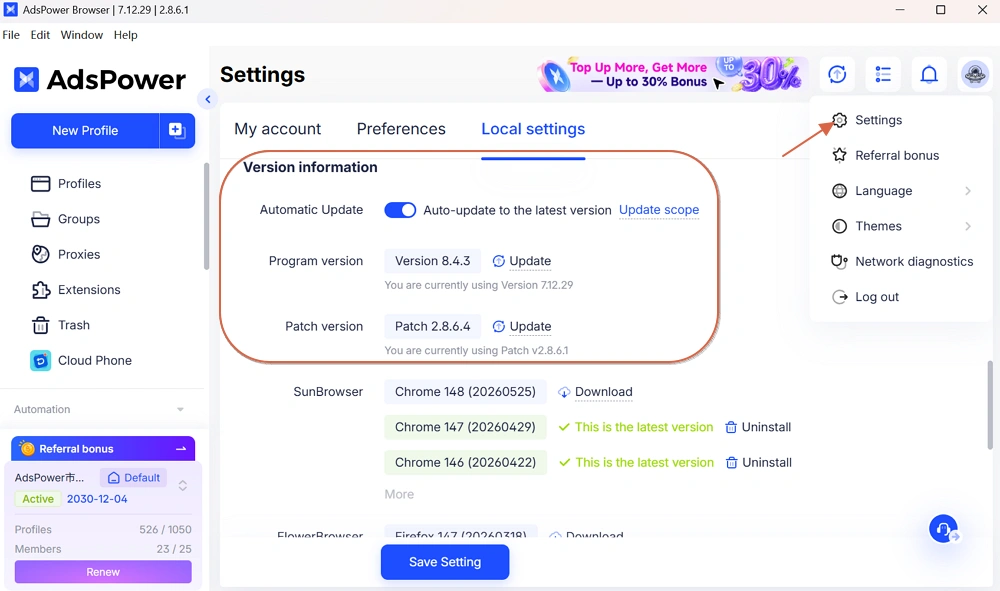Click the AdsPower logo in sidebar
The height and width of the screenshot is (591, 1000).
tap(99, 80)
